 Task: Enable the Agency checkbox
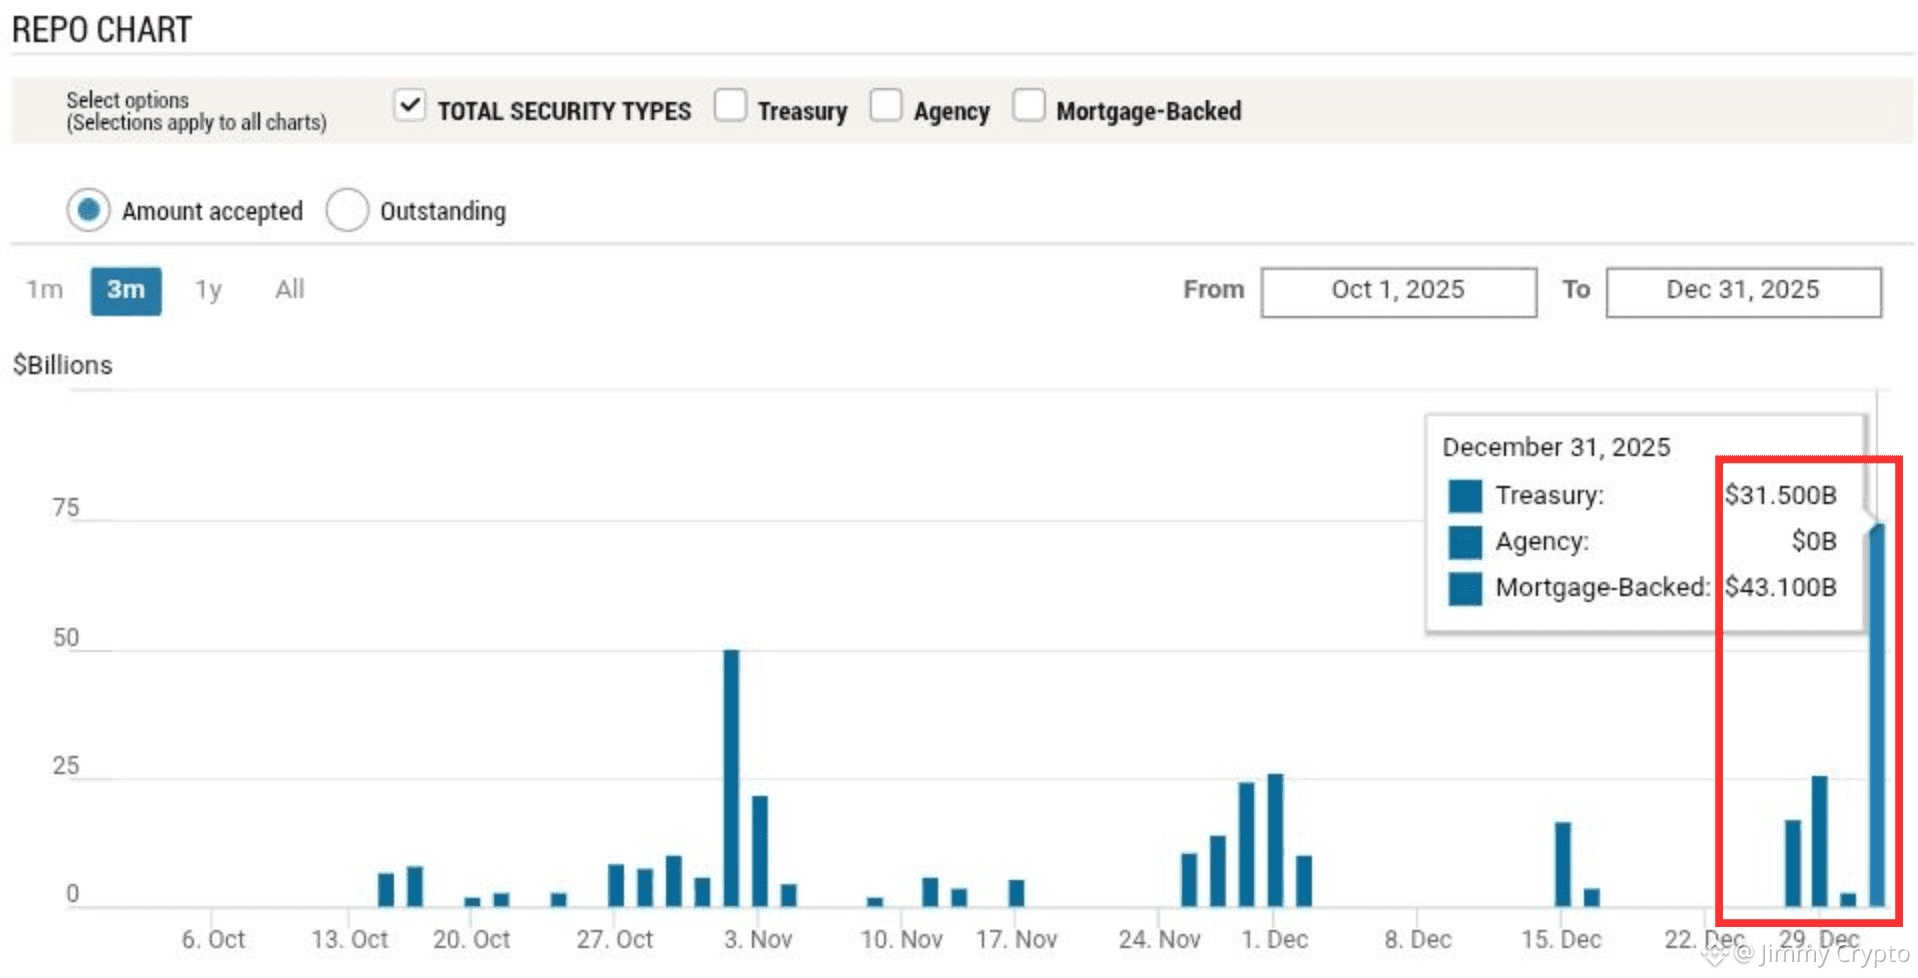coord(886,105)
